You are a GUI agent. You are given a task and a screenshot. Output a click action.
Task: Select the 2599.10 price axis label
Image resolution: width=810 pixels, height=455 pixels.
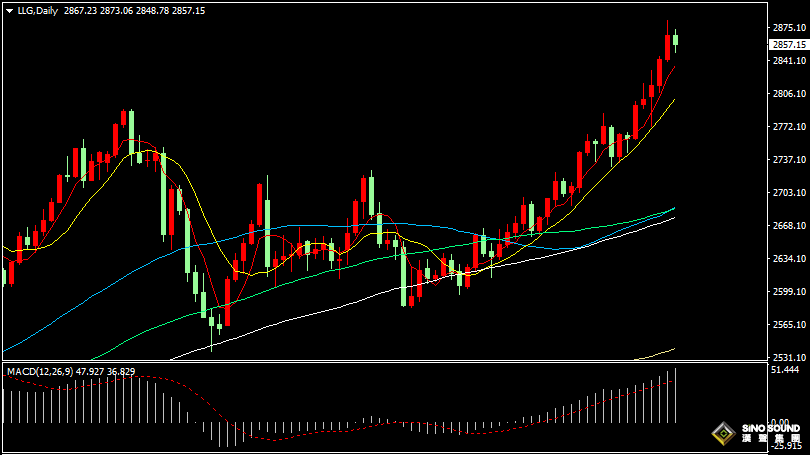click(x=789, y=291)
